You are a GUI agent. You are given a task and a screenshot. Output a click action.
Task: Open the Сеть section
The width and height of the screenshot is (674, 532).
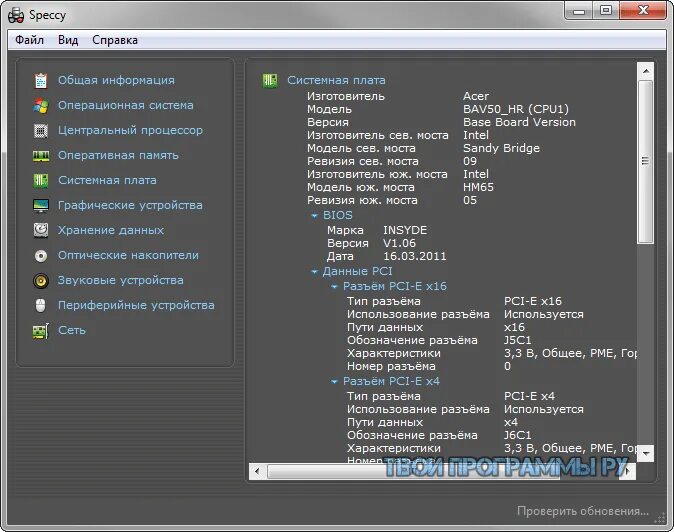coord(72,330)
